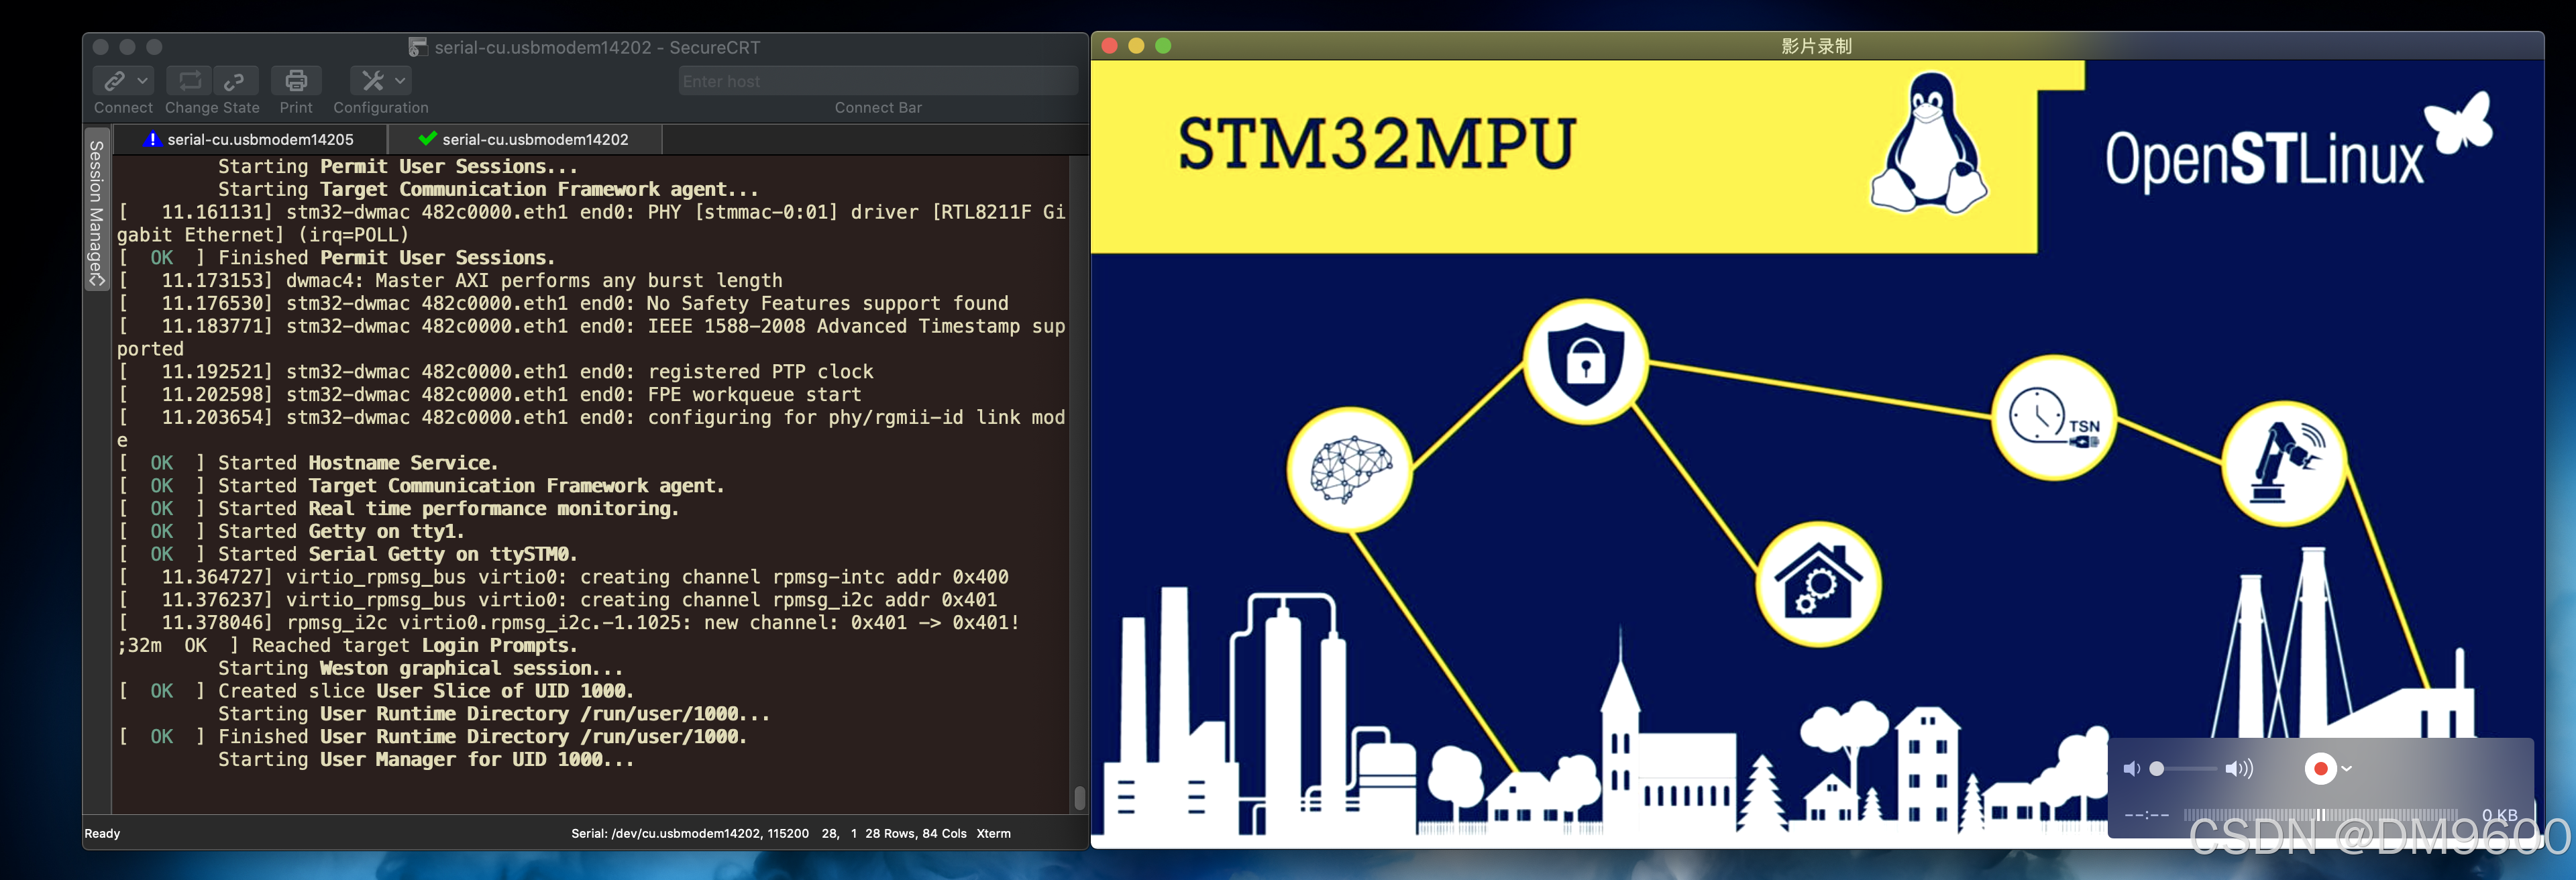
Task: Click the Enter host field
Action: coord(877,81)
